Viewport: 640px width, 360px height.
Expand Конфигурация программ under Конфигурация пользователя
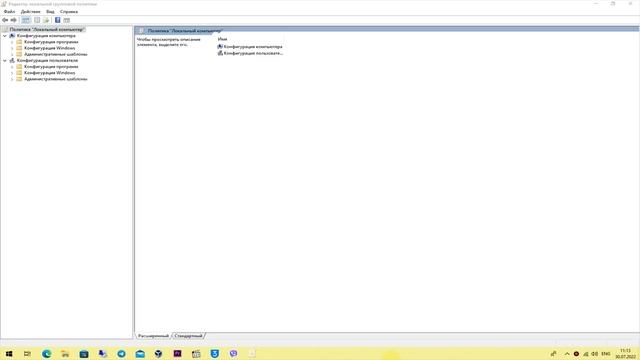[12, 67]
